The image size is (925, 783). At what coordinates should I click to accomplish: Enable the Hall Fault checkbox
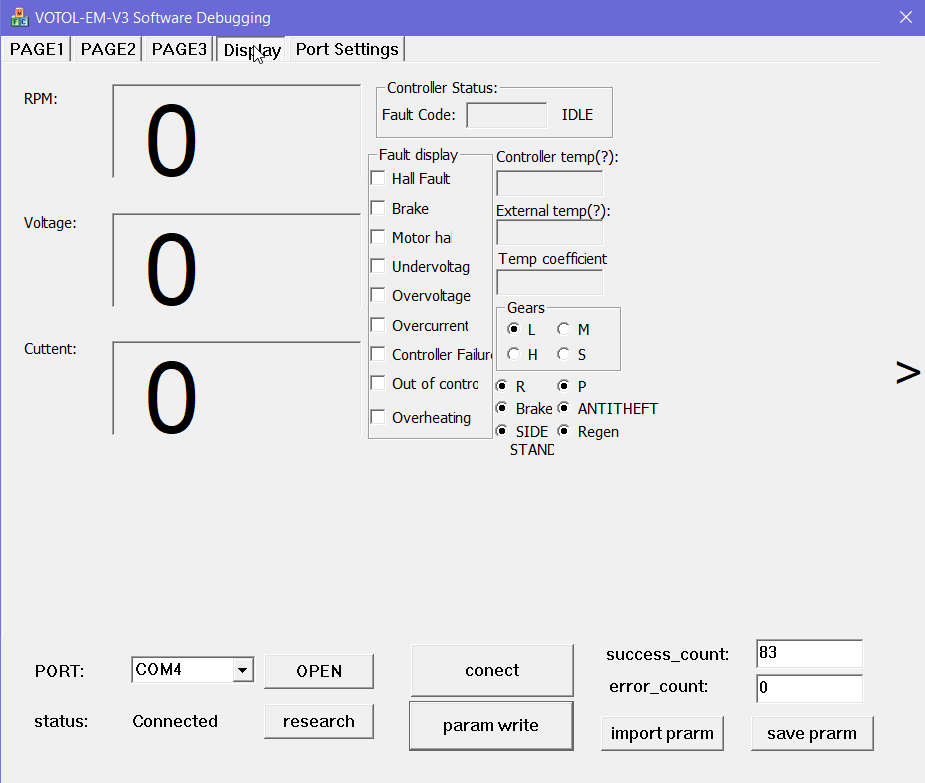(378, 179)
